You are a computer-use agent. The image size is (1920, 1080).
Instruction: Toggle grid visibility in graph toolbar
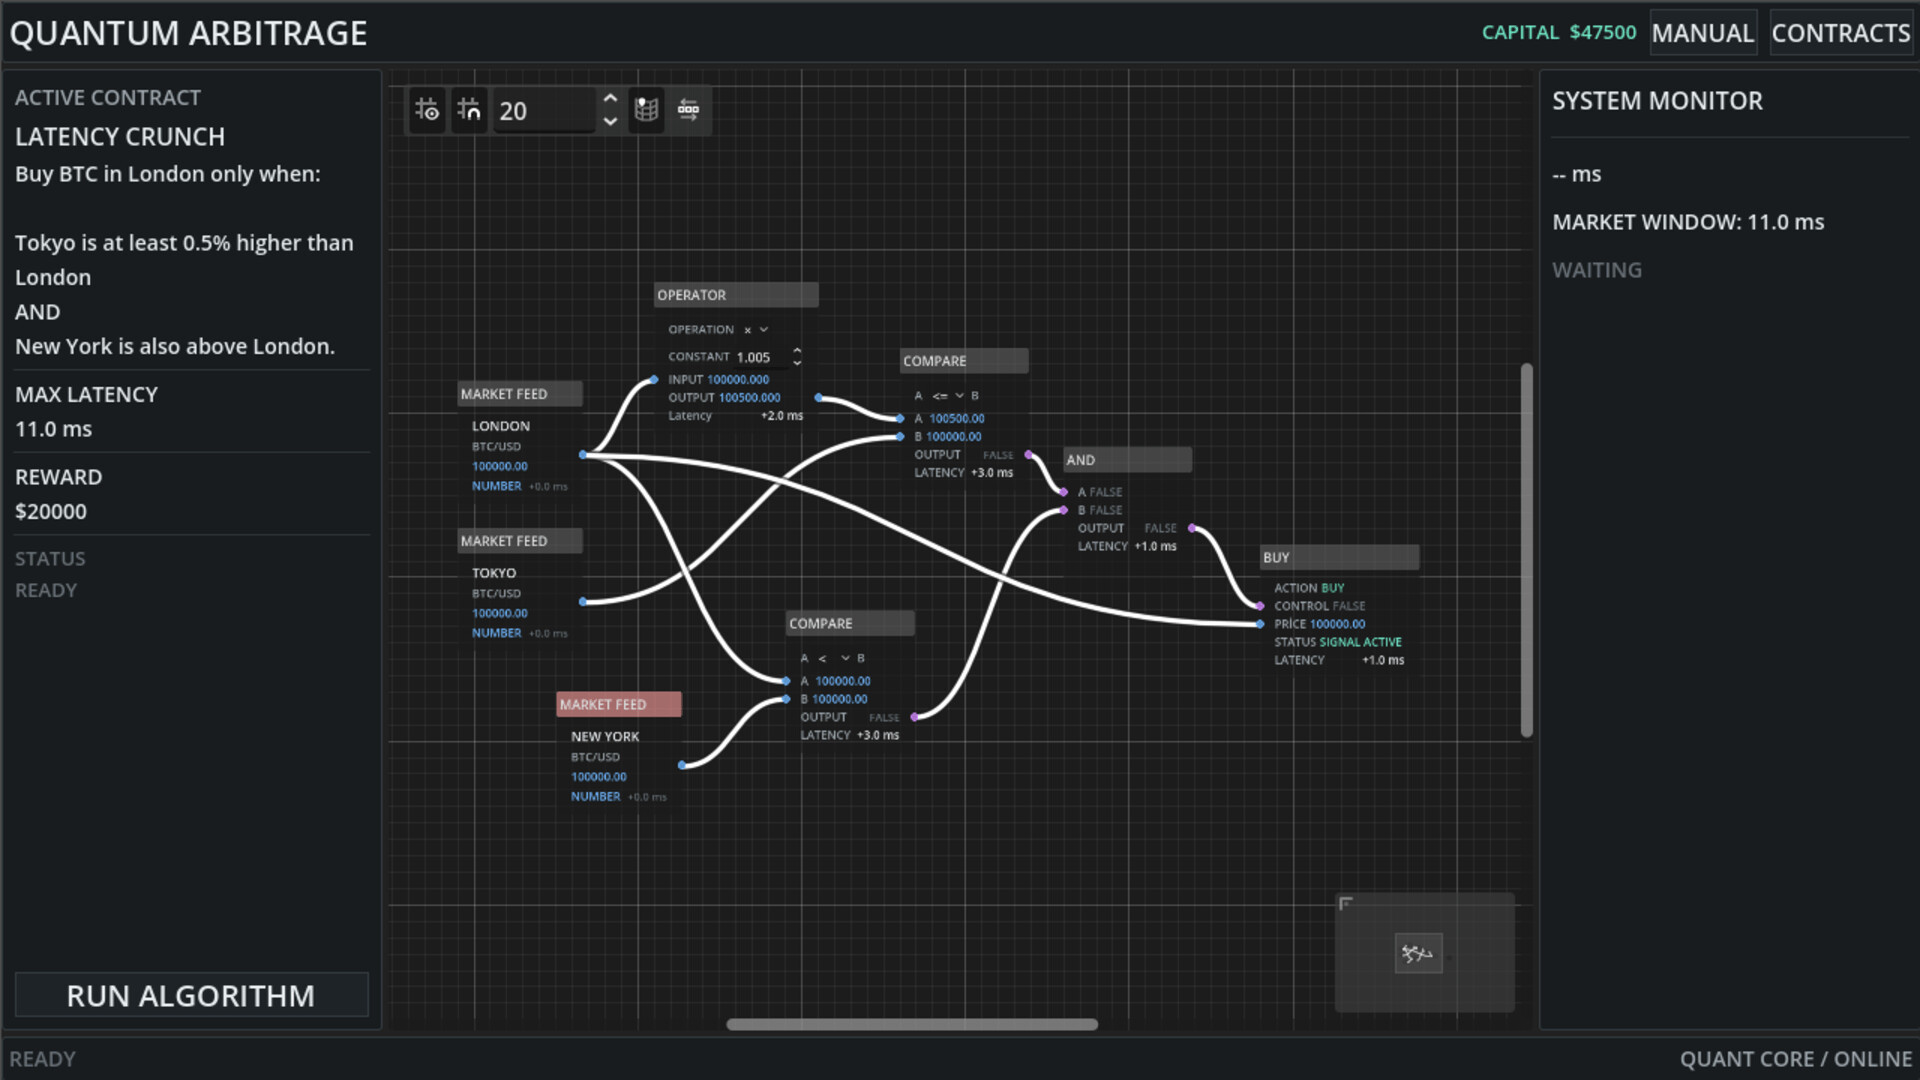(427, 110)
